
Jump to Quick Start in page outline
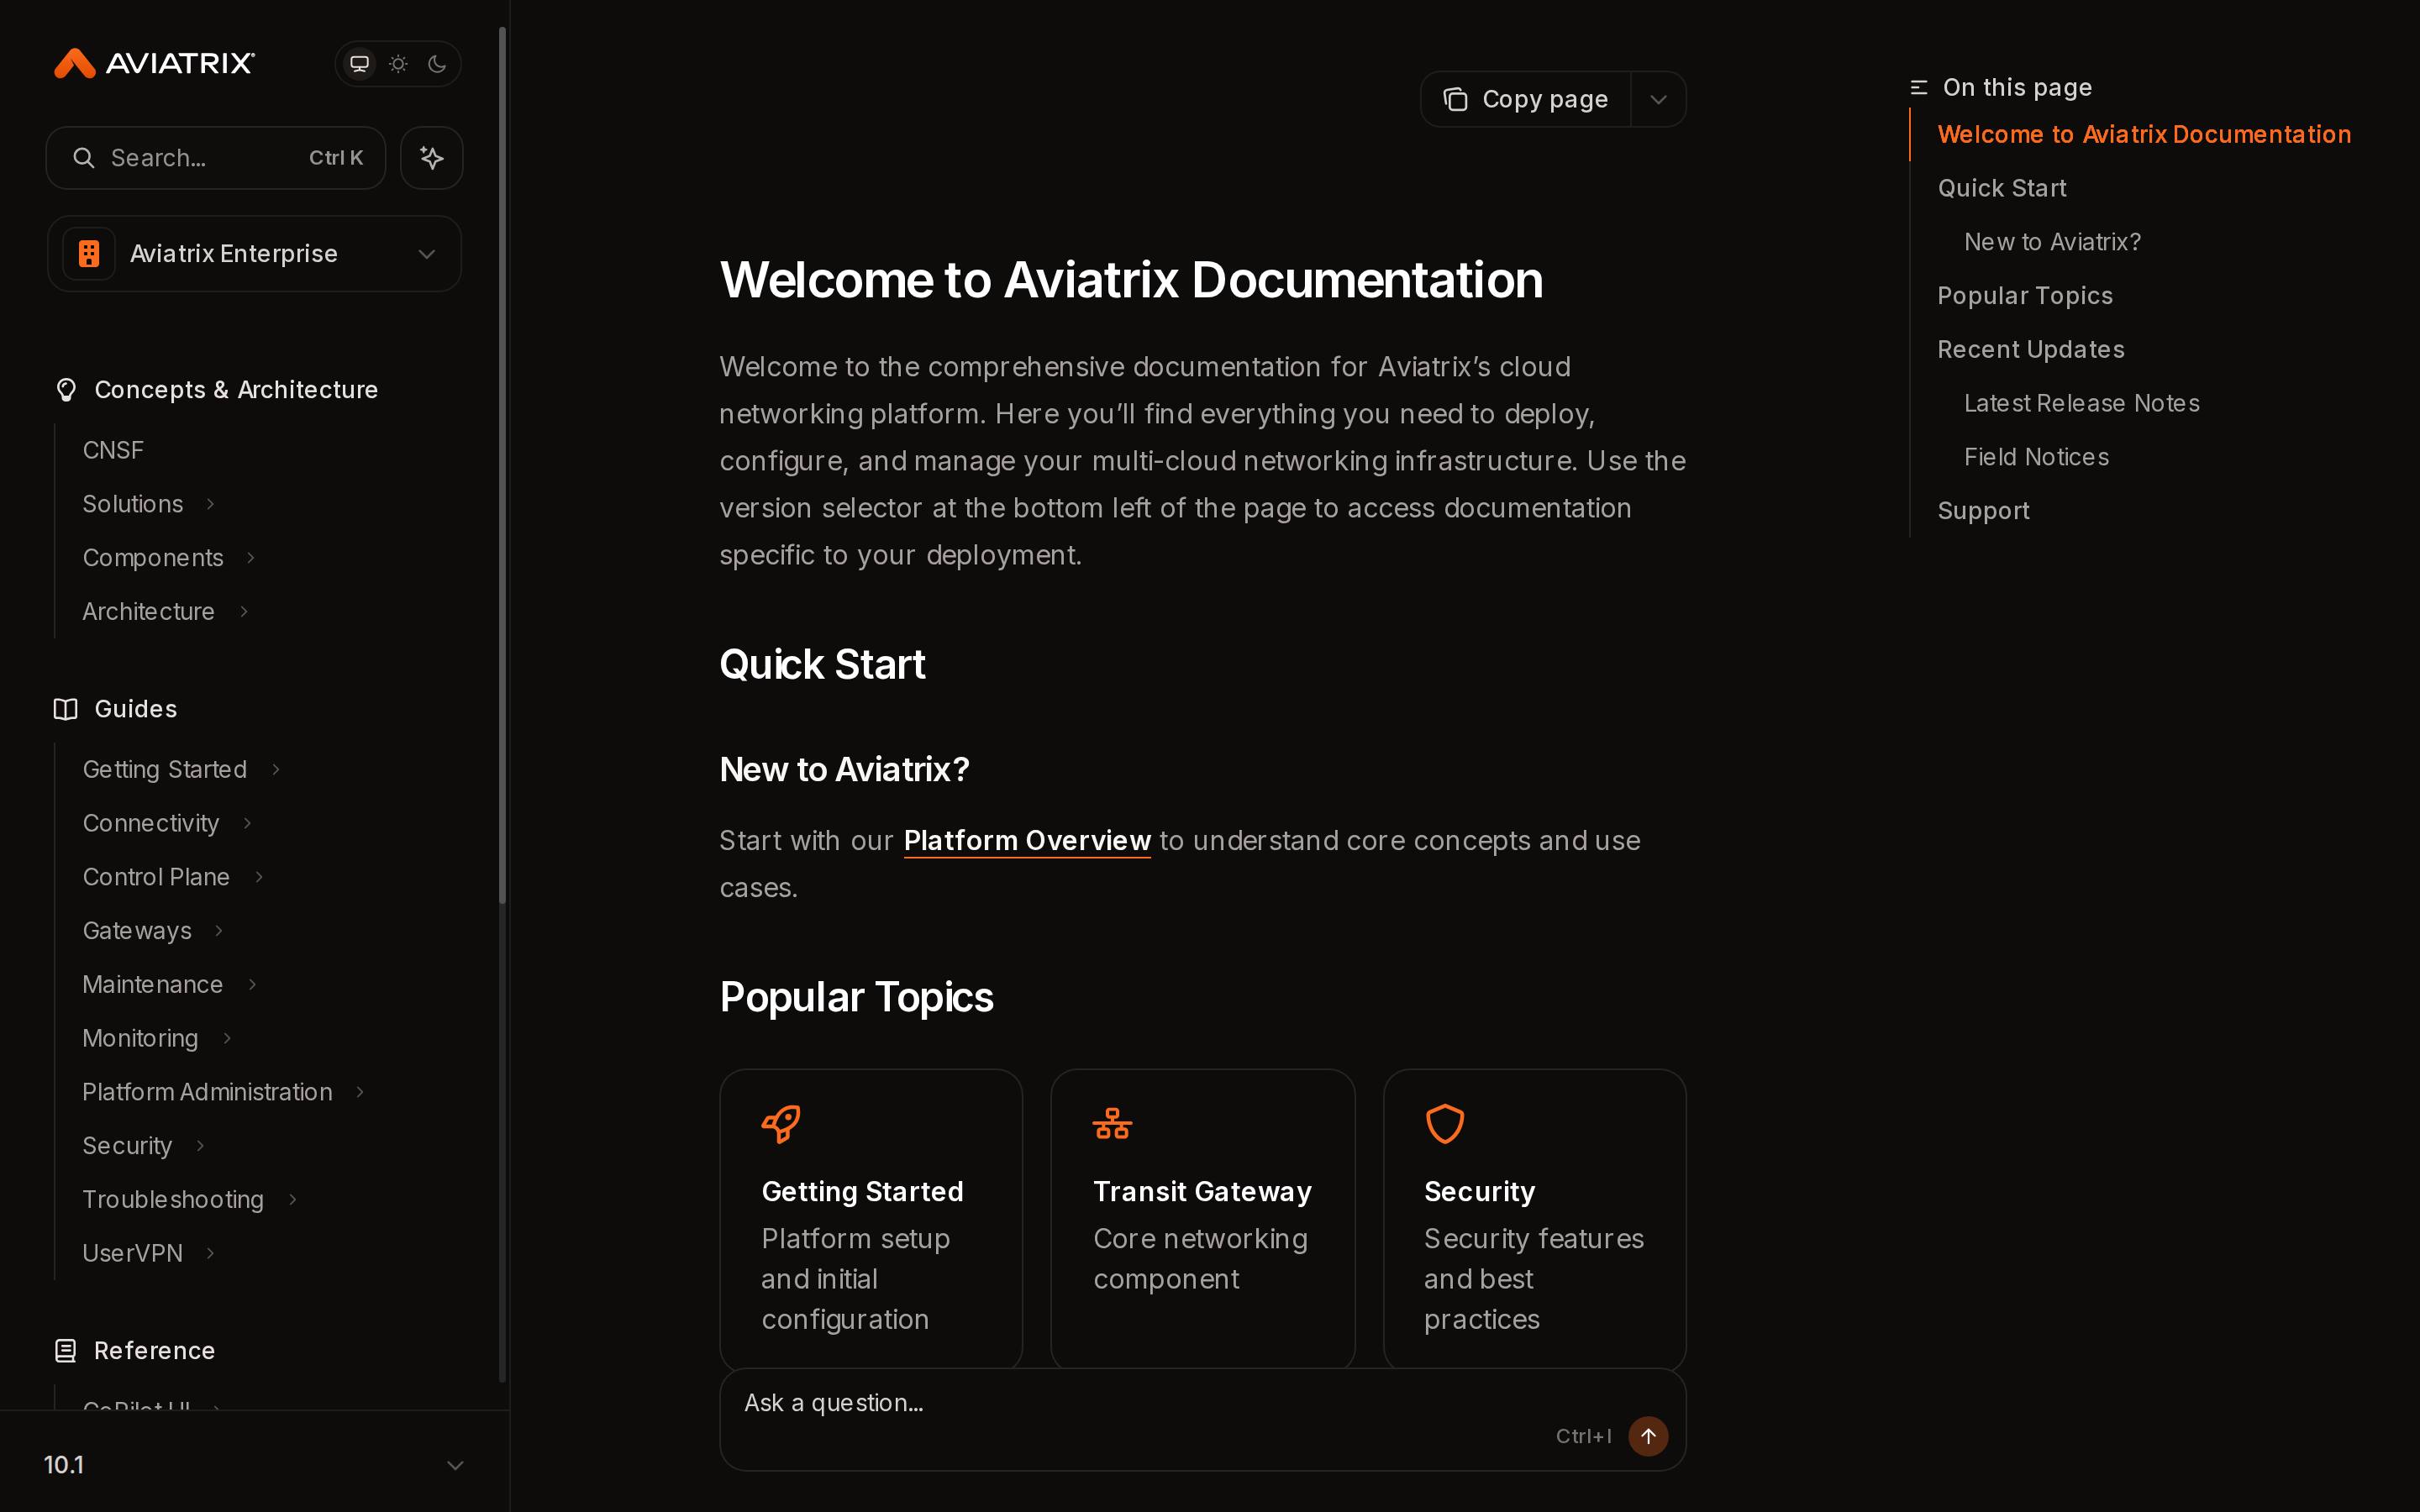(x=2001, y=188)
